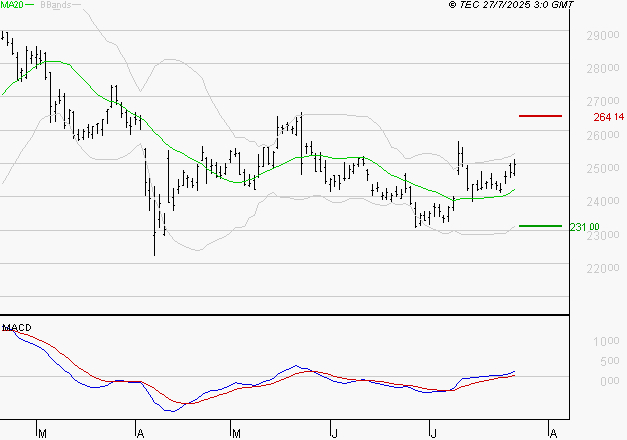Click the 29000 price axis label
This screenshot has height=440, width=627.
click(603, 36)
